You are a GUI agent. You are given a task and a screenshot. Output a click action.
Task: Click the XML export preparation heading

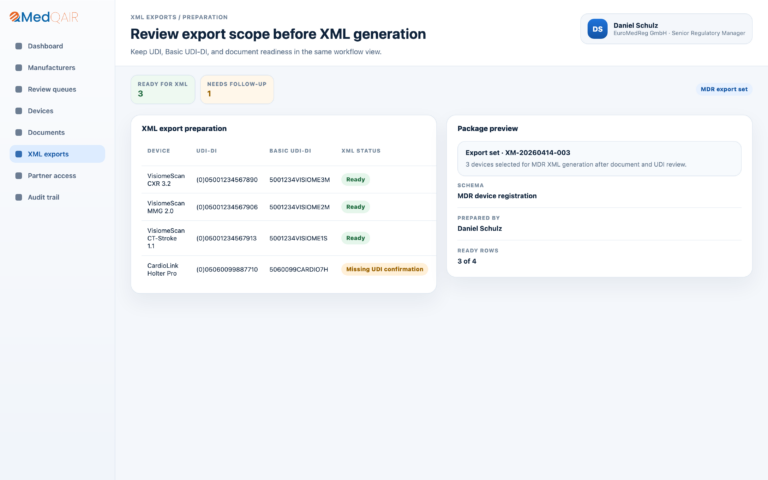(x=184, y=129)
